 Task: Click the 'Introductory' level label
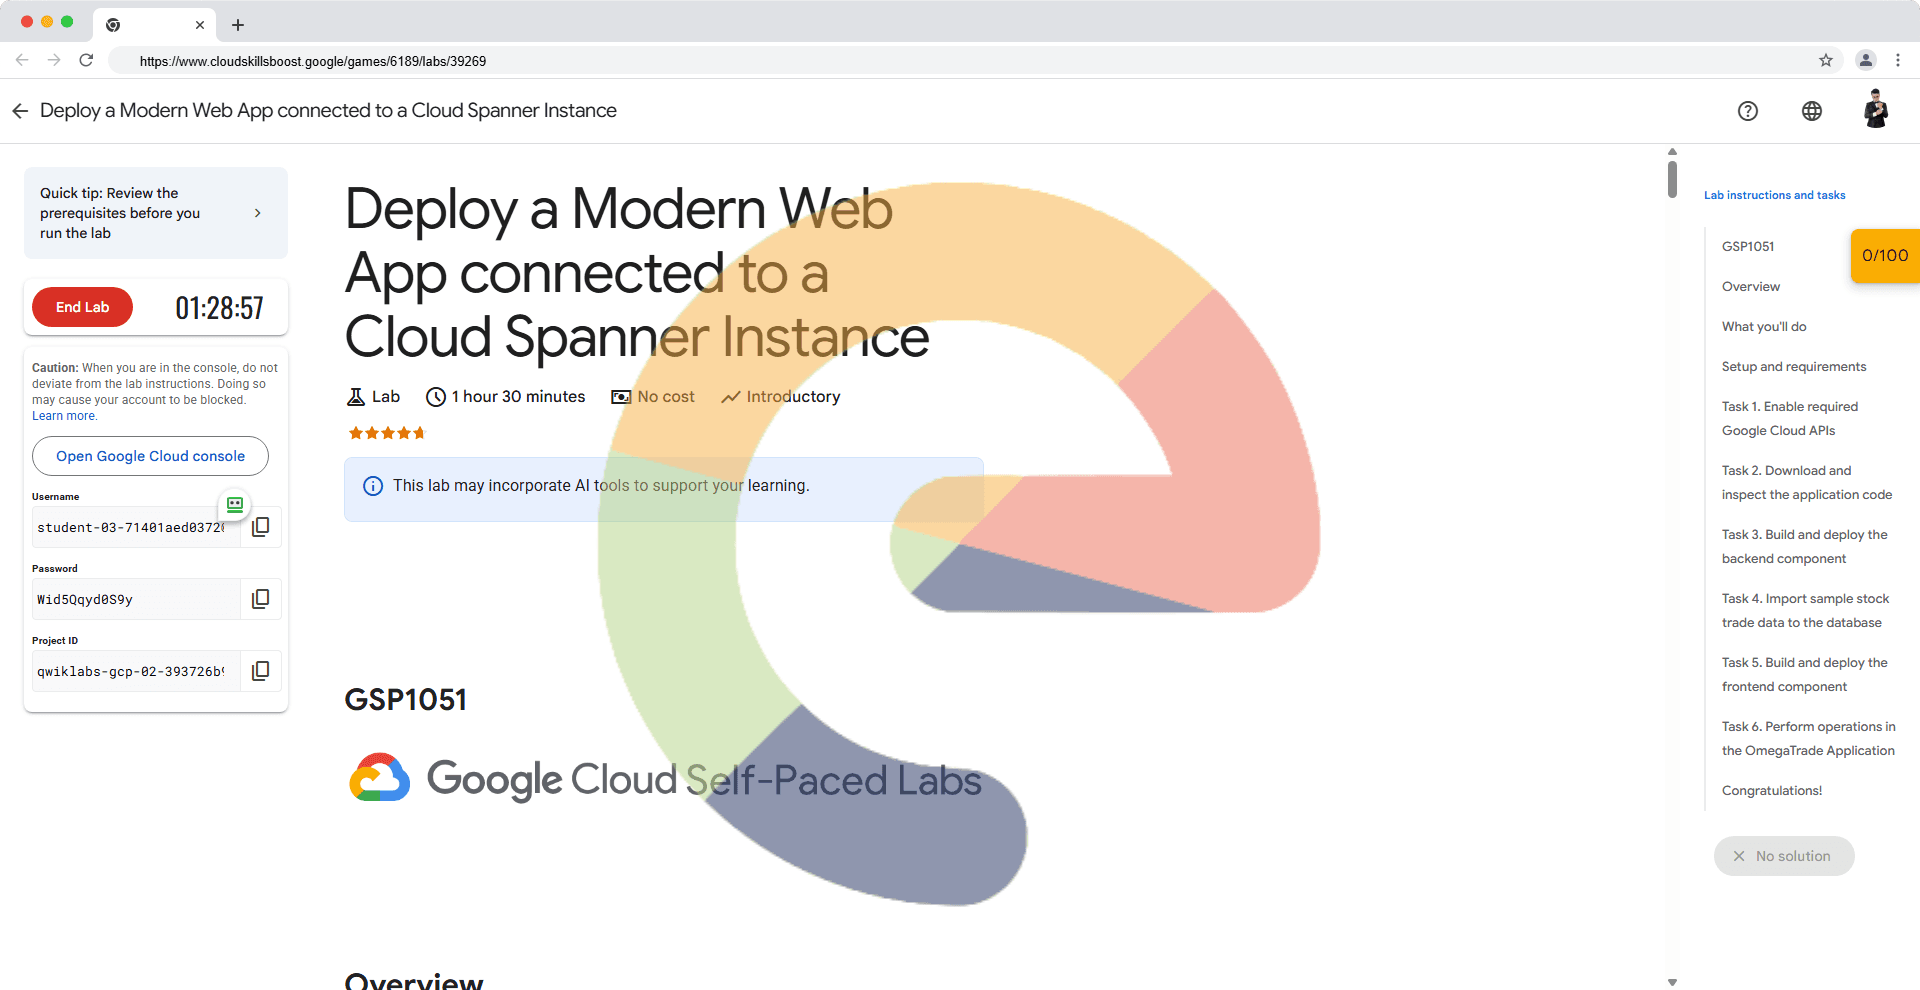[793, 397]
